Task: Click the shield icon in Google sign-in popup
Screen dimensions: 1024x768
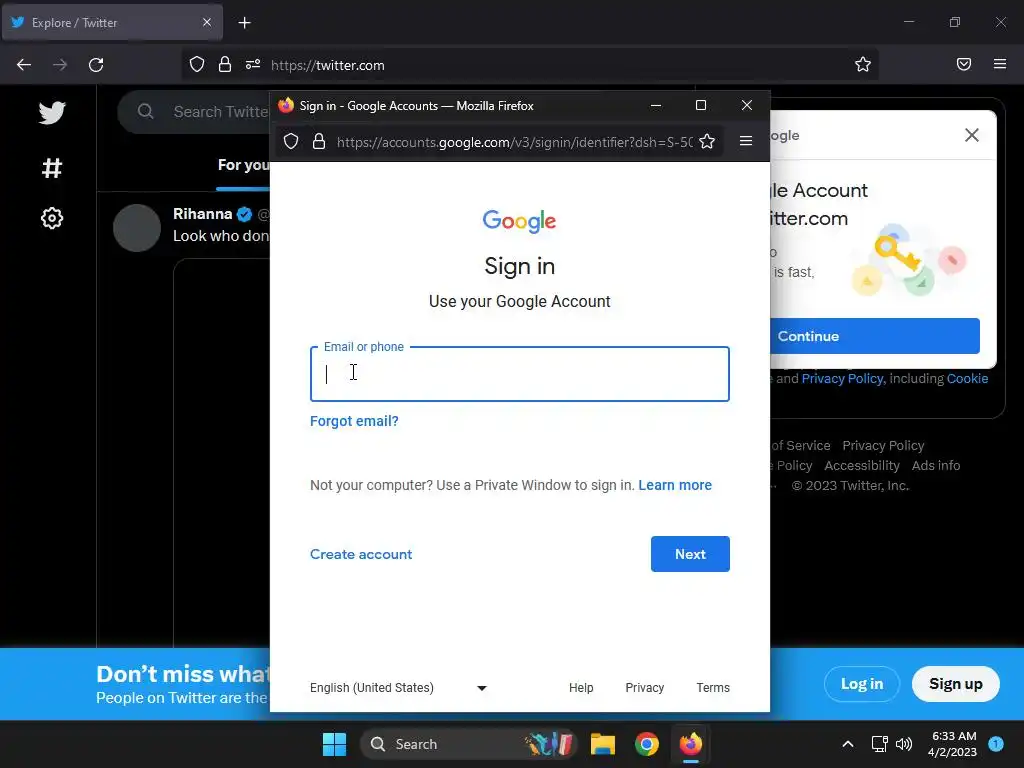Action: pyautogui.click(x=291, y=142)
